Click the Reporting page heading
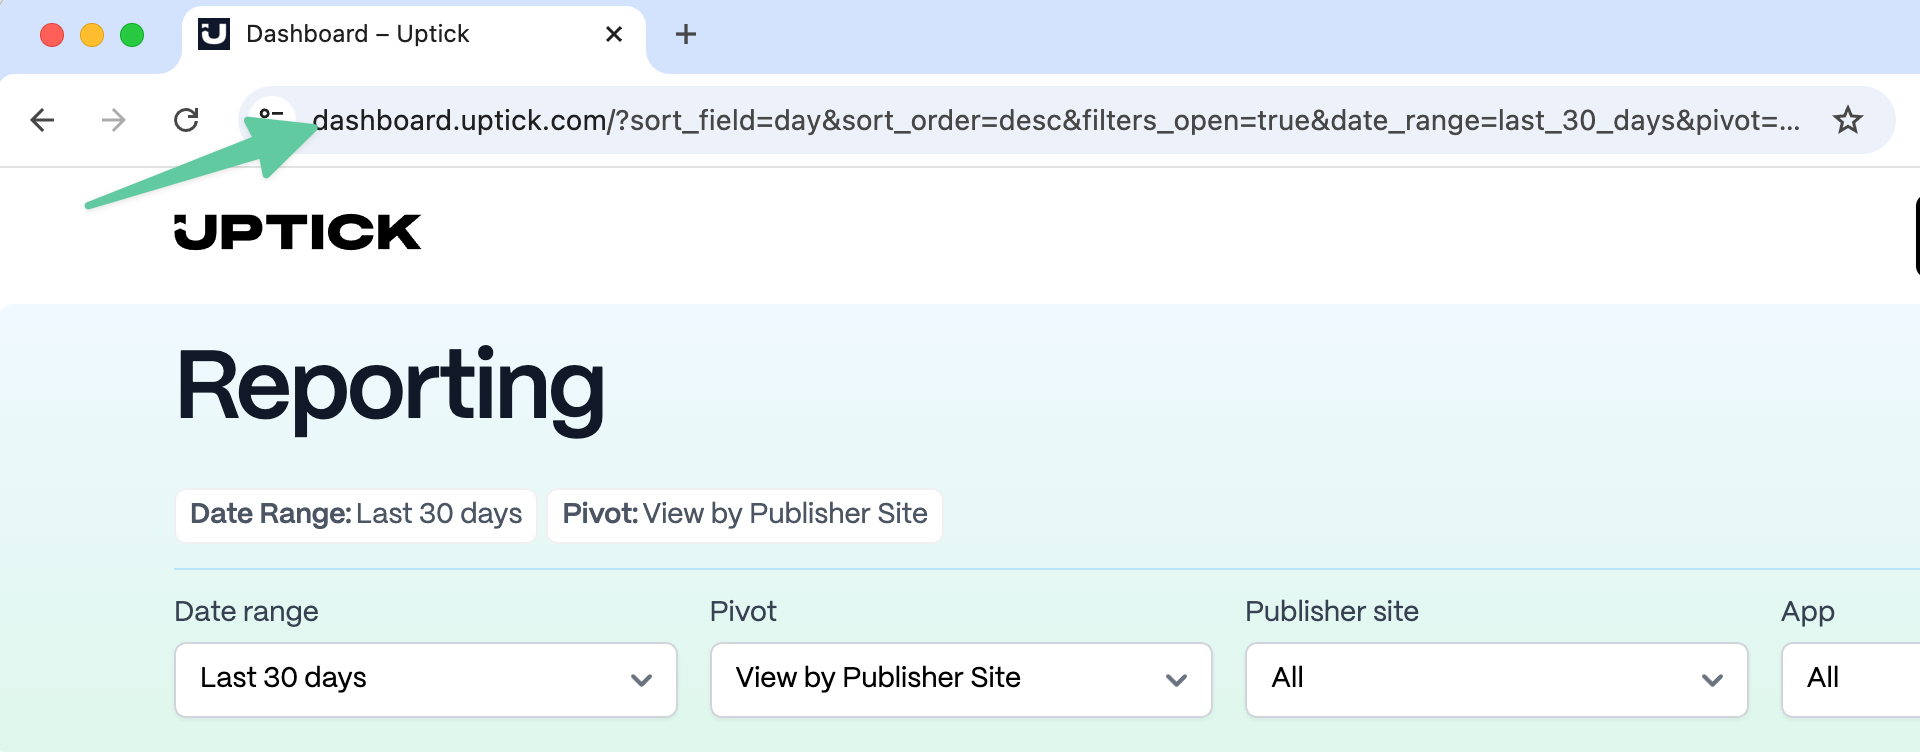Screen dimensions: 1920x752 (x=390, y=388)
